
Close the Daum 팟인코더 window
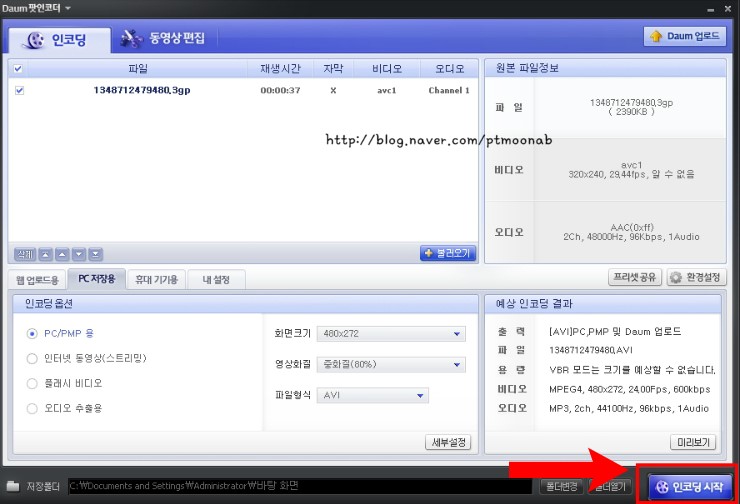(x=728, y=8)
